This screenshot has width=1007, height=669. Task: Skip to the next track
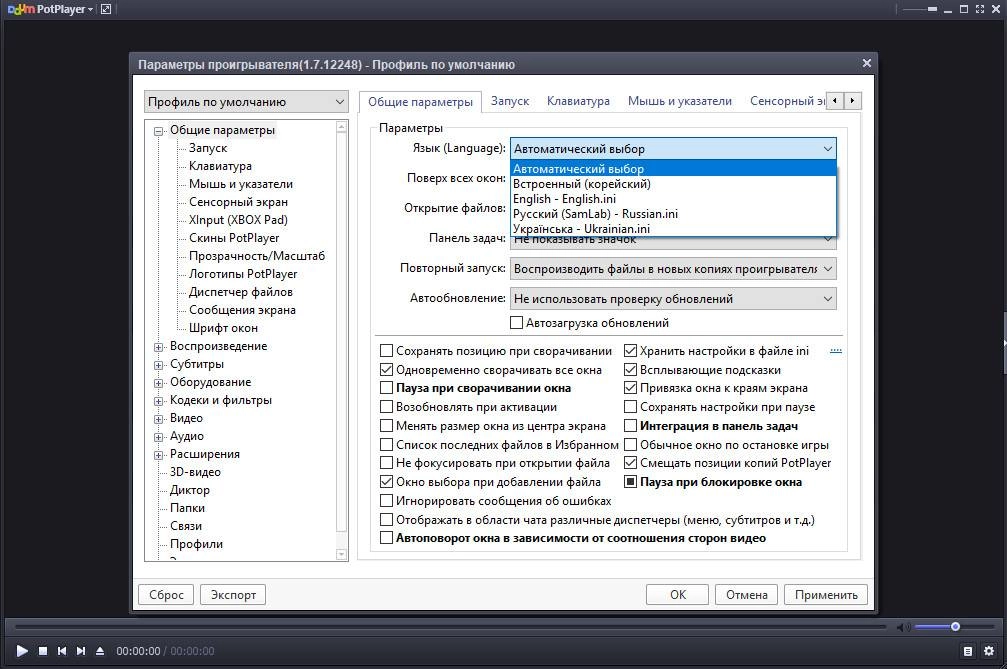pyautogui.click(x=81, y=651)
